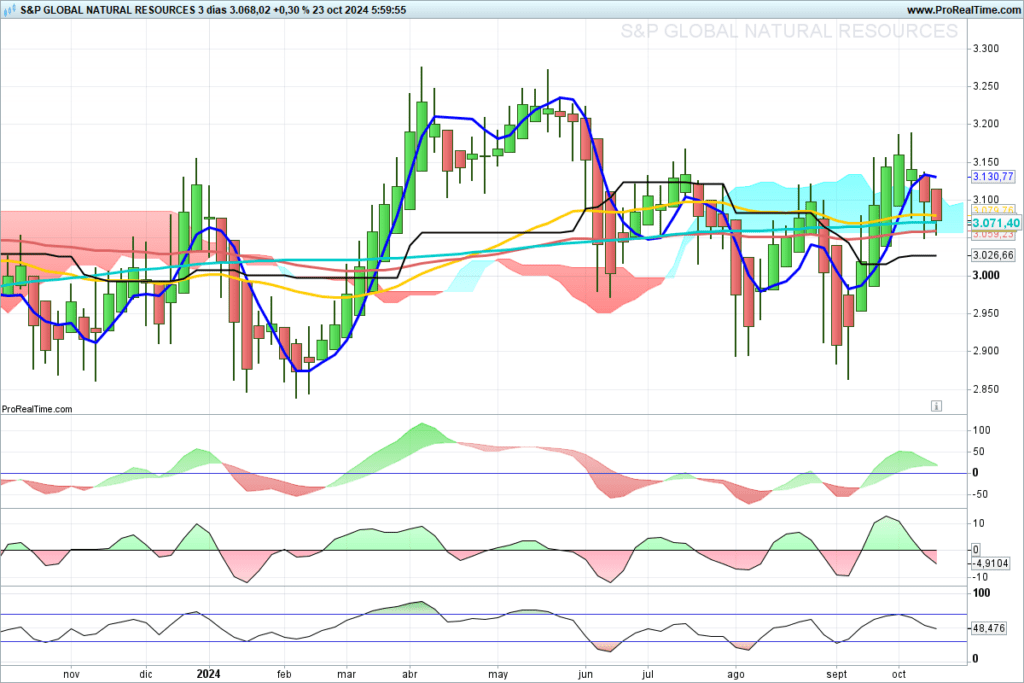Screen dimensions: 1024x683
Task: Click the -50 level on first indicator scale
Action: click(x=980, y=494)
